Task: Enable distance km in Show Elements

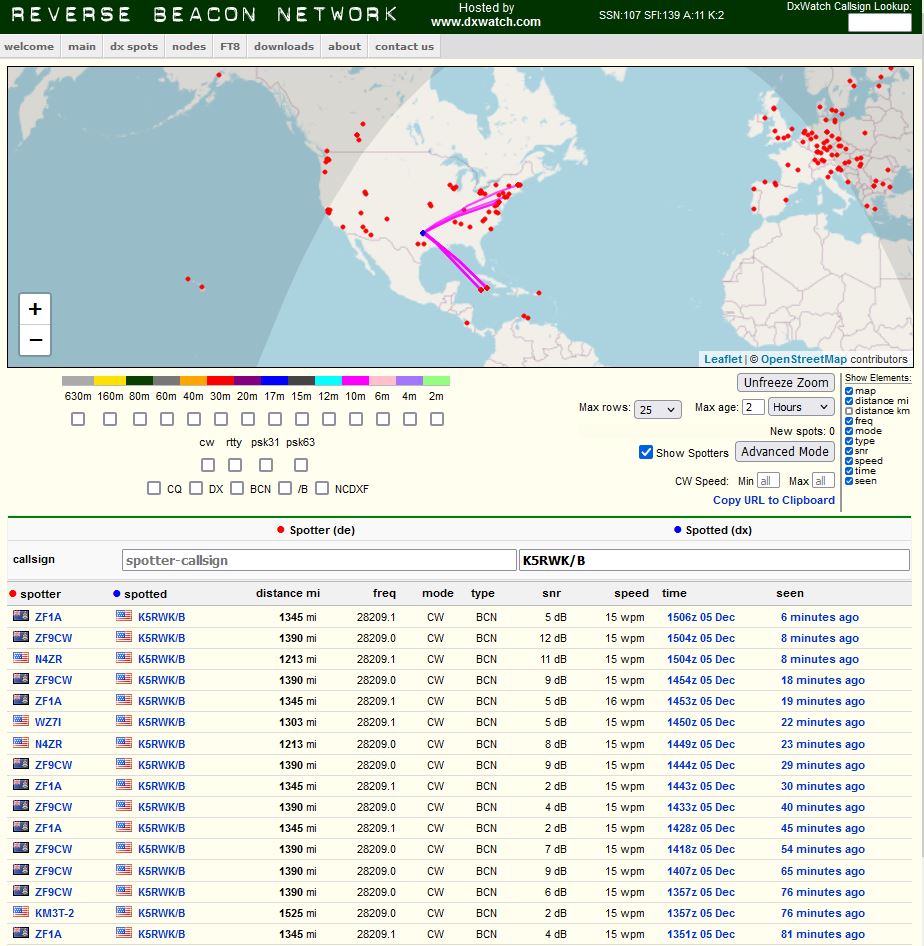Action: (849, 411)
